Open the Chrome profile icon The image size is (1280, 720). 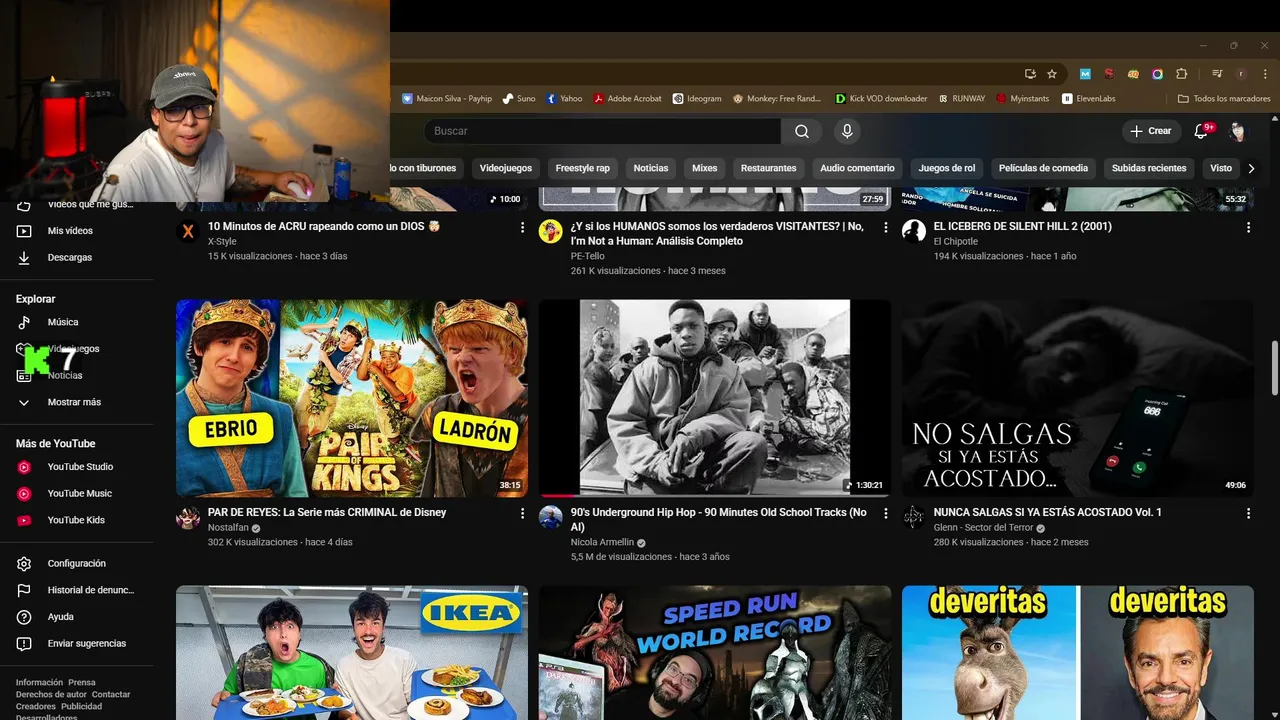click(1241, 74)
